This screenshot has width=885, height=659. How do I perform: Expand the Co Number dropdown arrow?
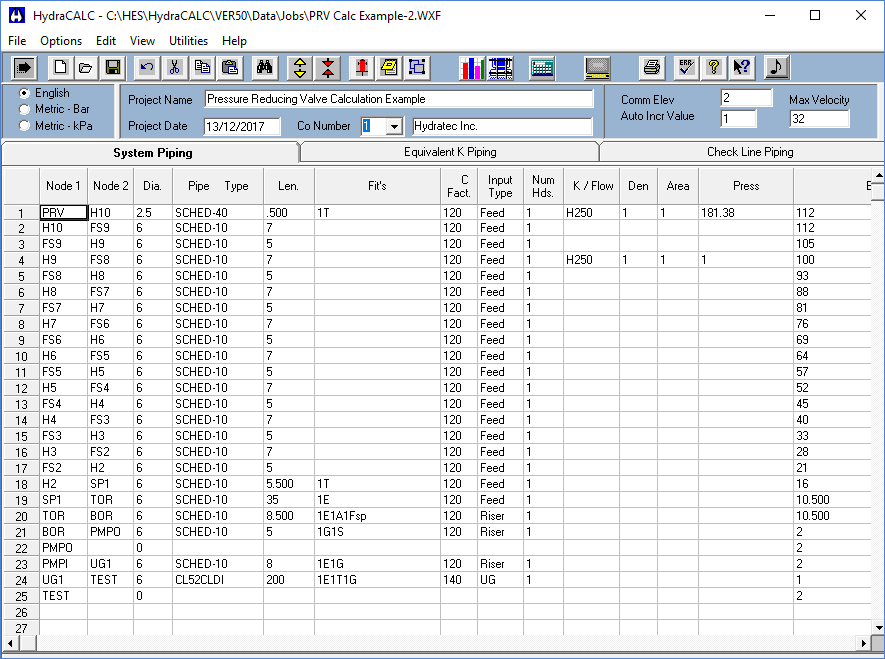pos(395,126)
